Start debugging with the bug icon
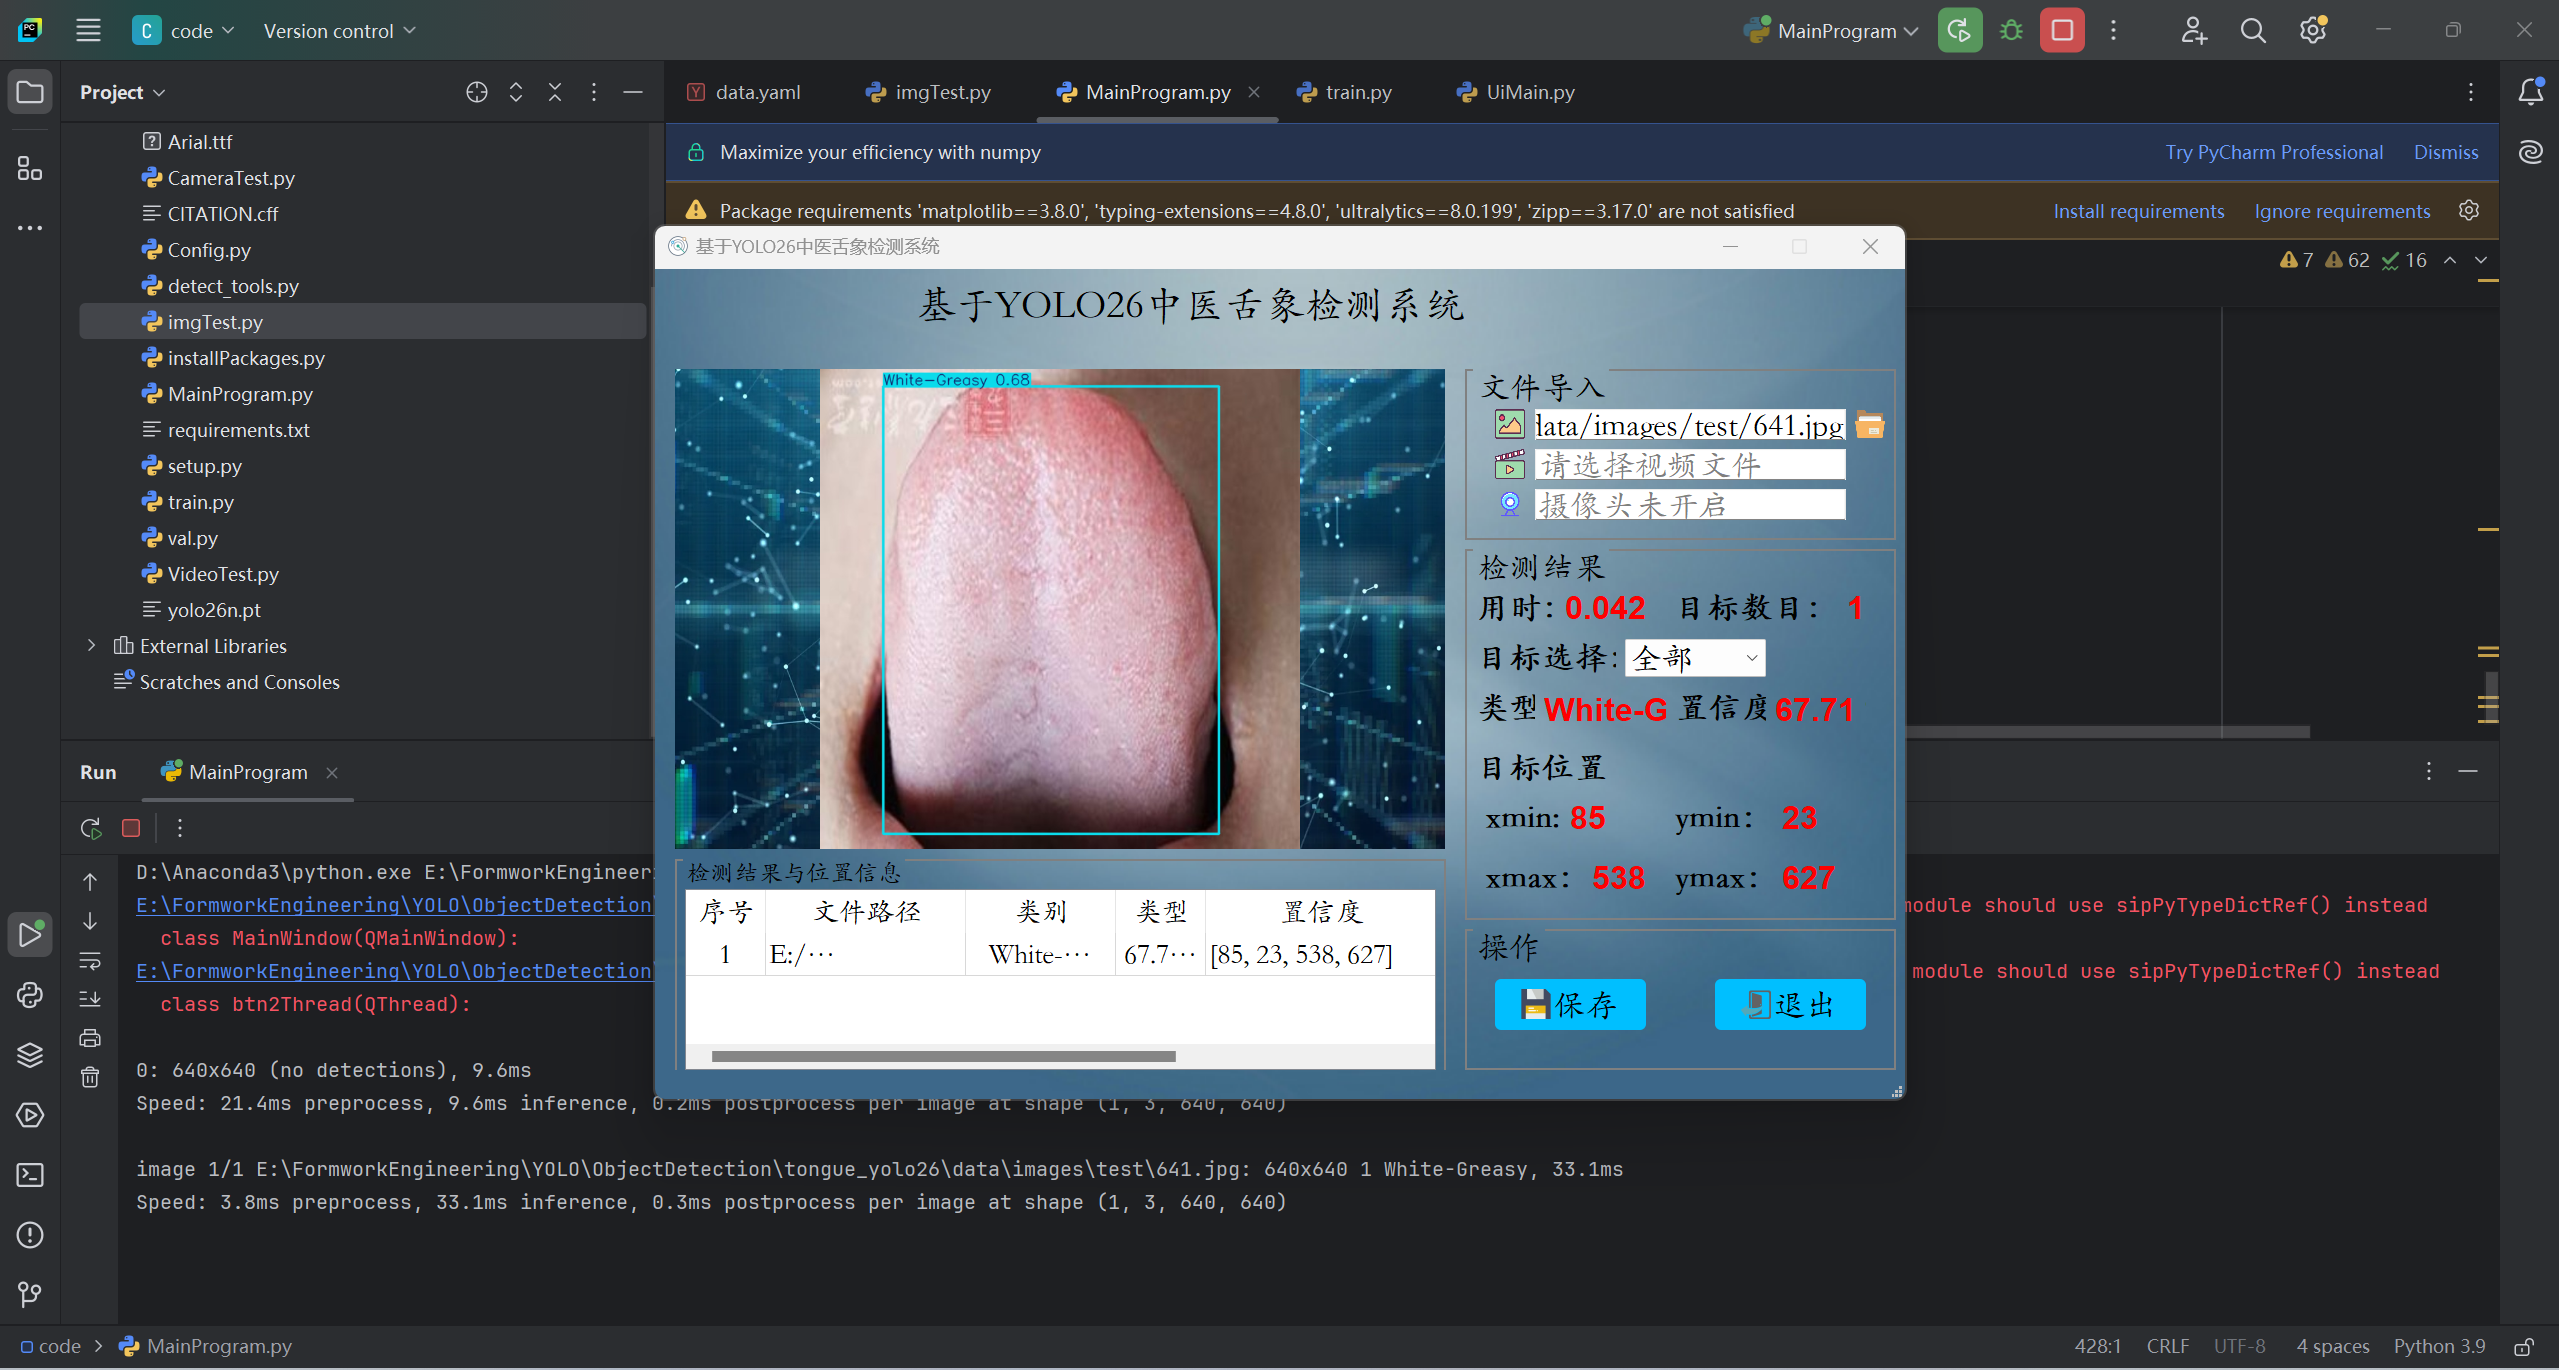Viewport: 2559px width, 1370px height. pos(2011,30)
